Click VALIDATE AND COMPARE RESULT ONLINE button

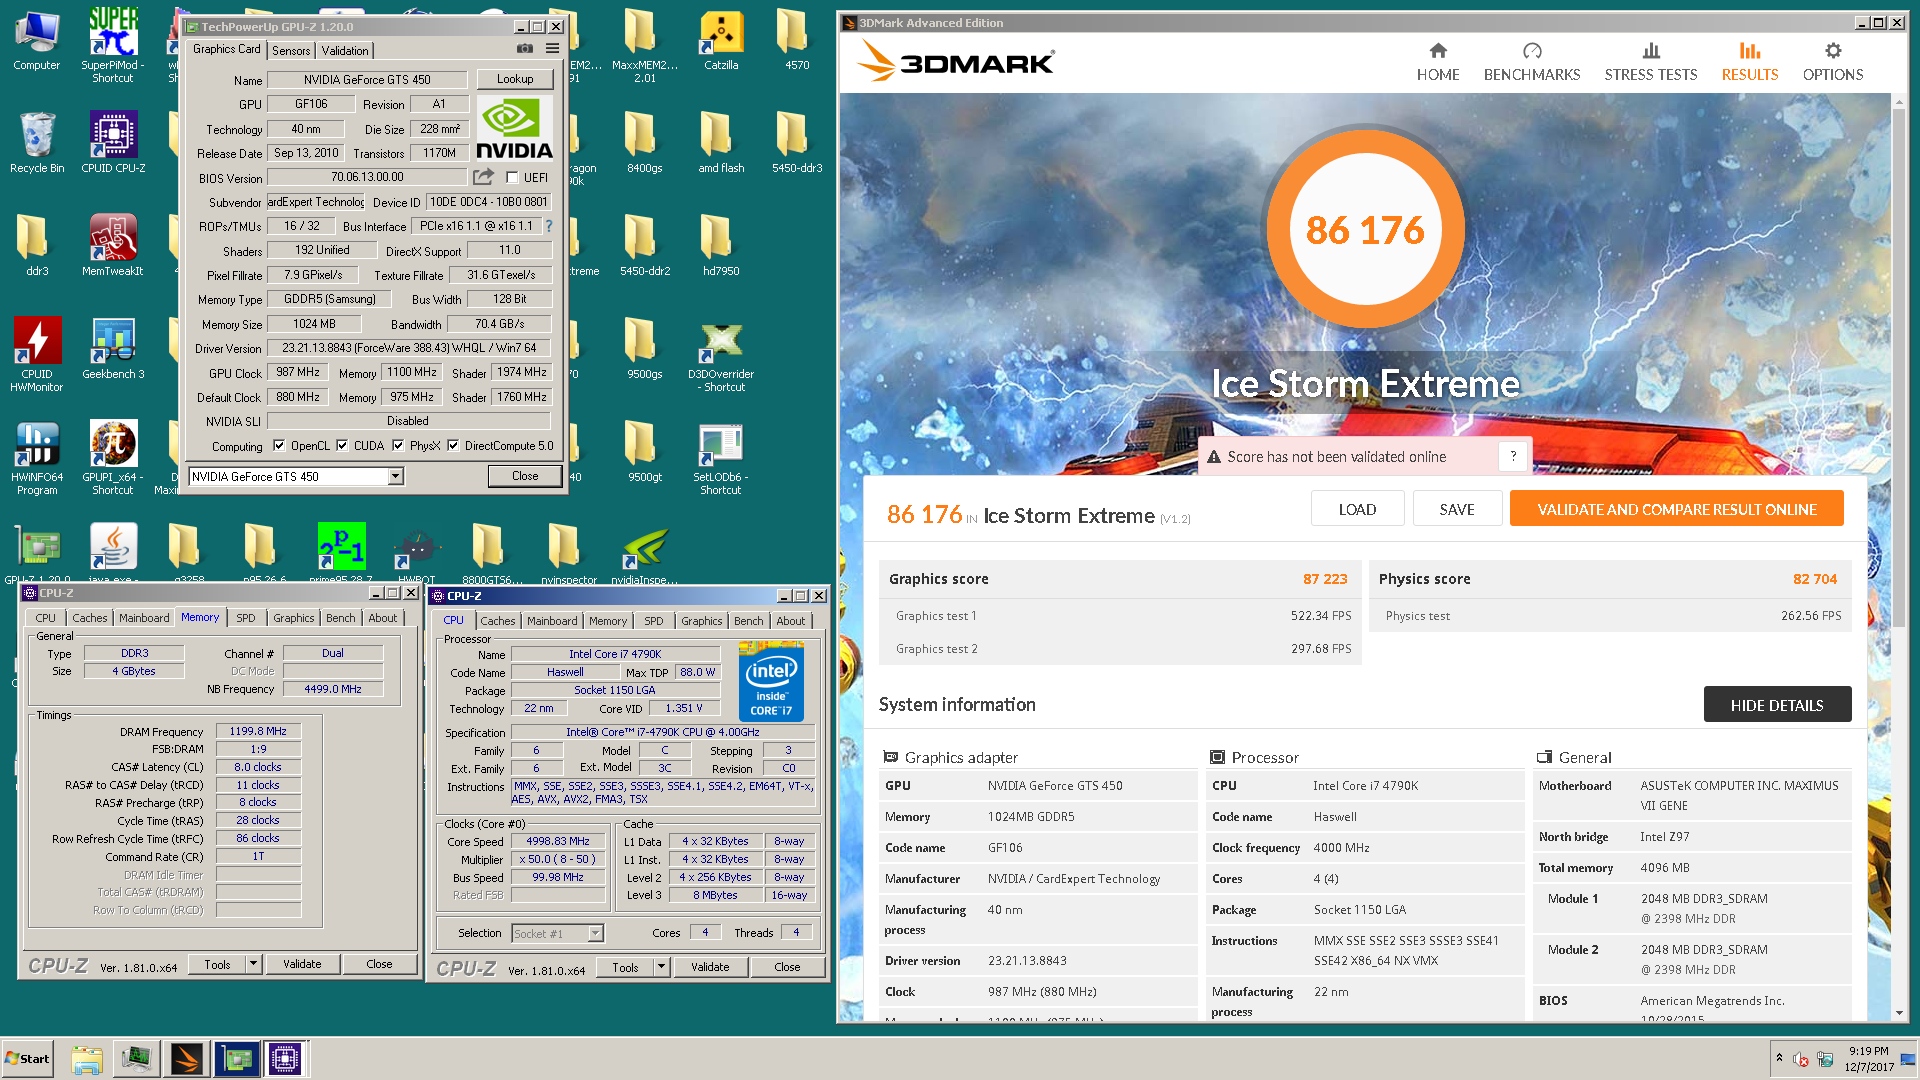pos(1677,509)
